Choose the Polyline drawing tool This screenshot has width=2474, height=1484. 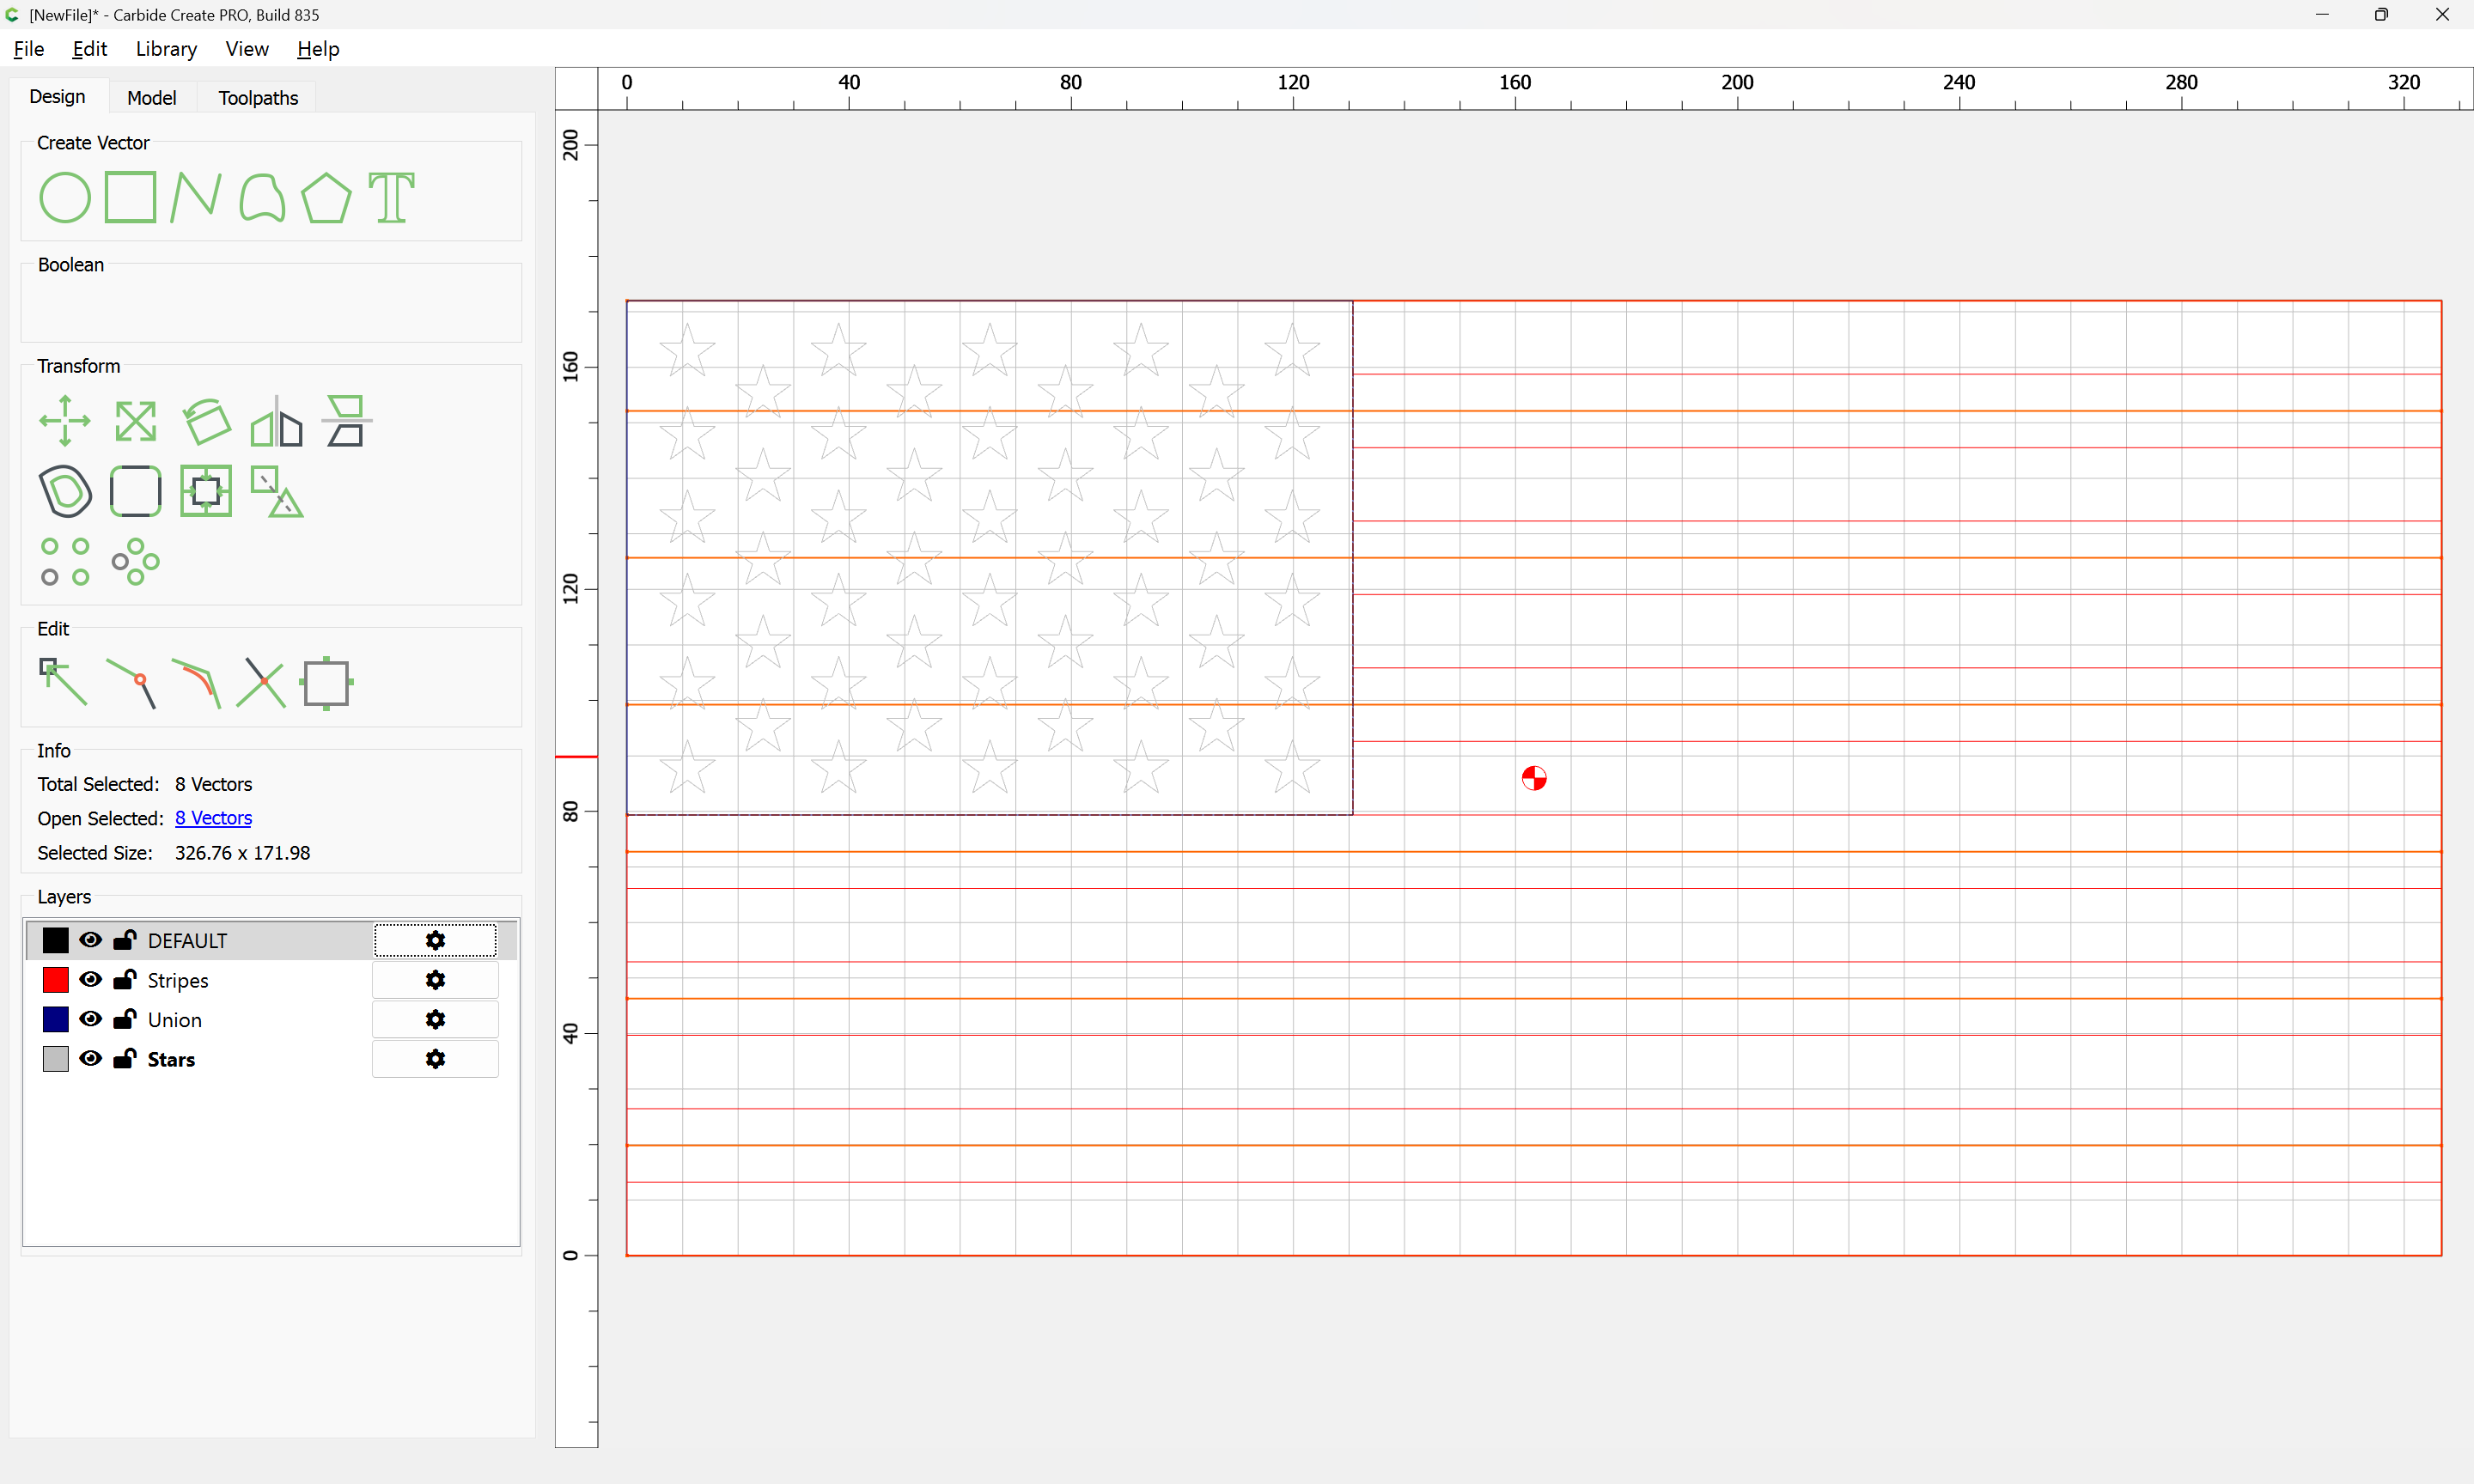click(195, 197)
